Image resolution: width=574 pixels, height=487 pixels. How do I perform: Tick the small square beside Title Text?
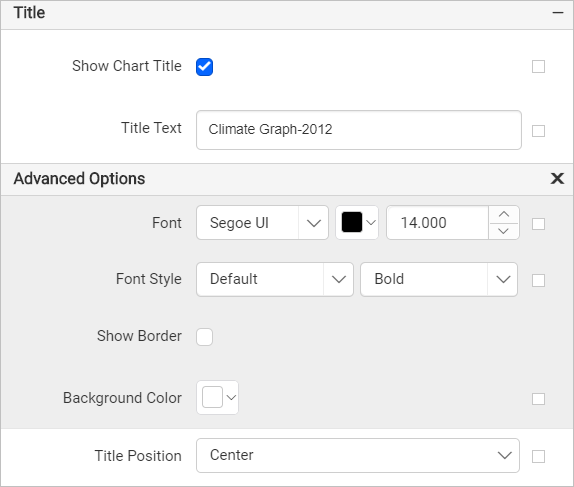pyautogui.click(x=538, y=131)
